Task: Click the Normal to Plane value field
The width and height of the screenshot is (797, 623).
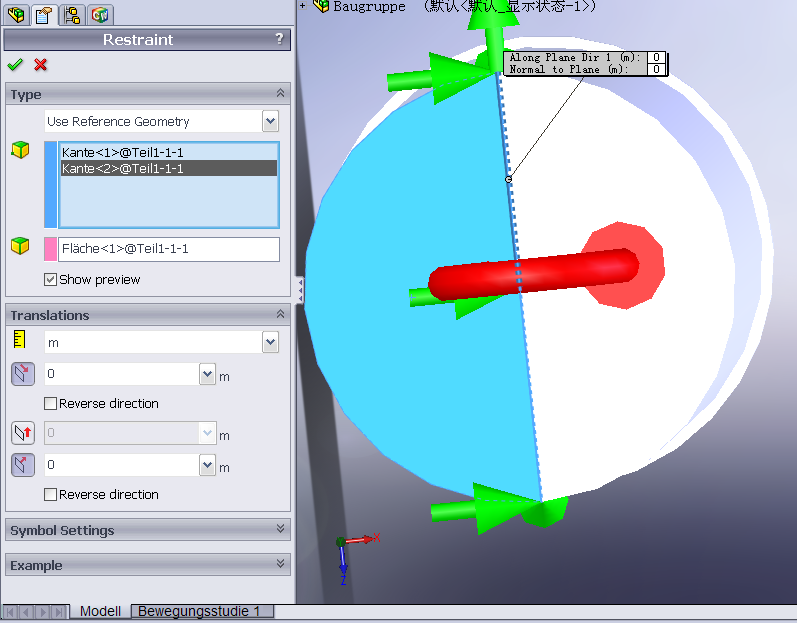Action: (122, 465)
